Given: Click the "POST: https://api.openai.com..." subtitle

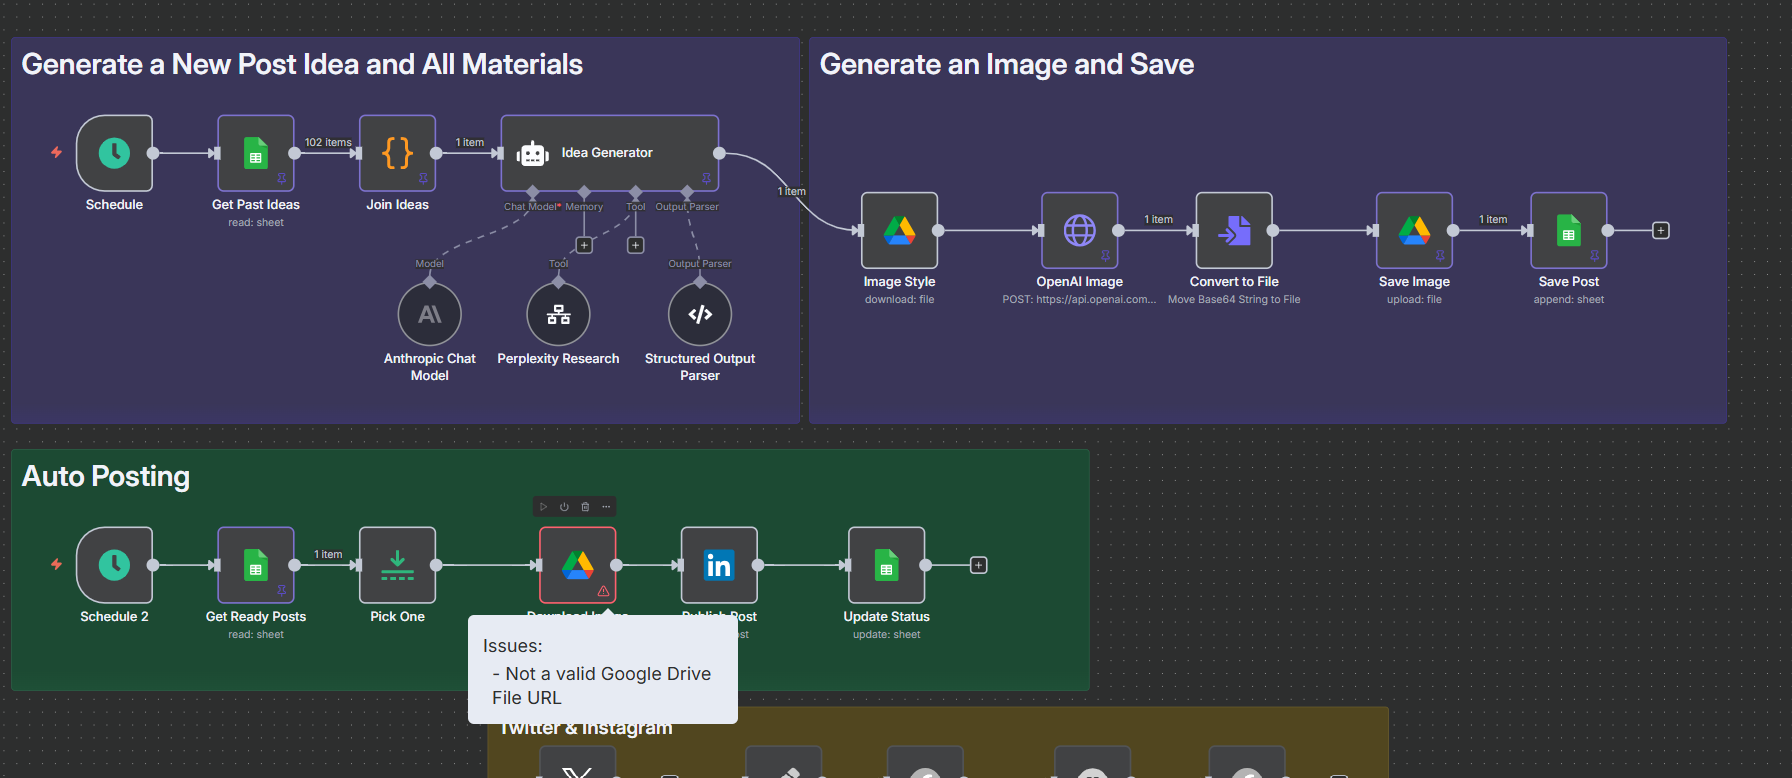Looking at the screenshot, I should (x=1079, y=299).
